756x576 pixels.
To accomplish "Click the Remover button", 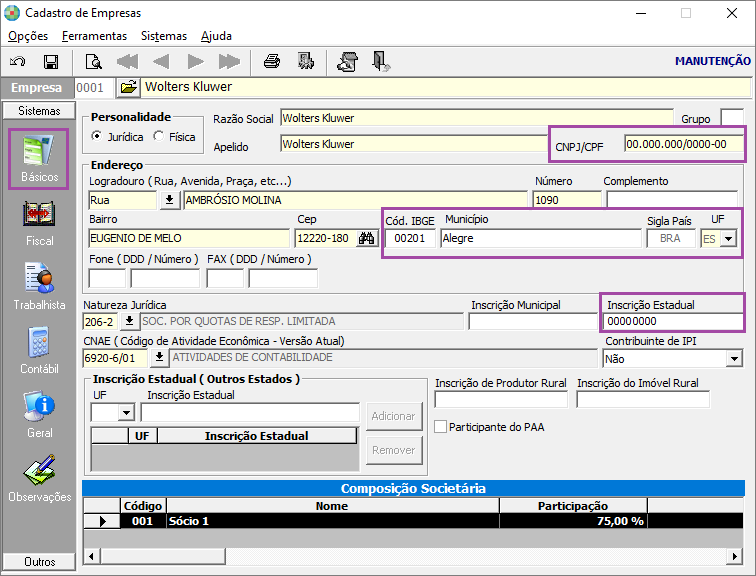I will 393,450.
